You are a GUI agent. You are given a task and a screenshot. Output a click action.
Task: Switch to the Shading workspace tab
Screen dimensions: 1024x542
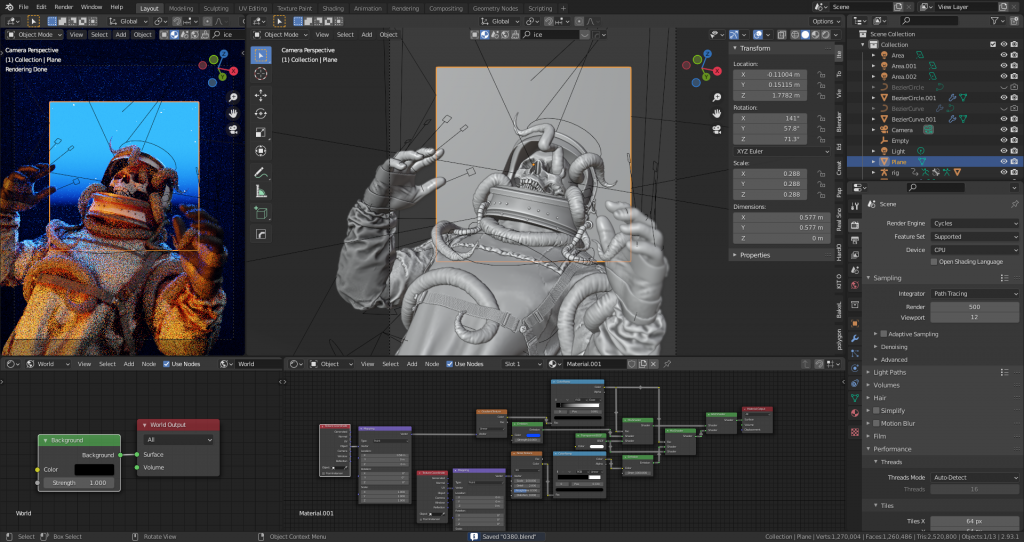(x=332, y=8)
